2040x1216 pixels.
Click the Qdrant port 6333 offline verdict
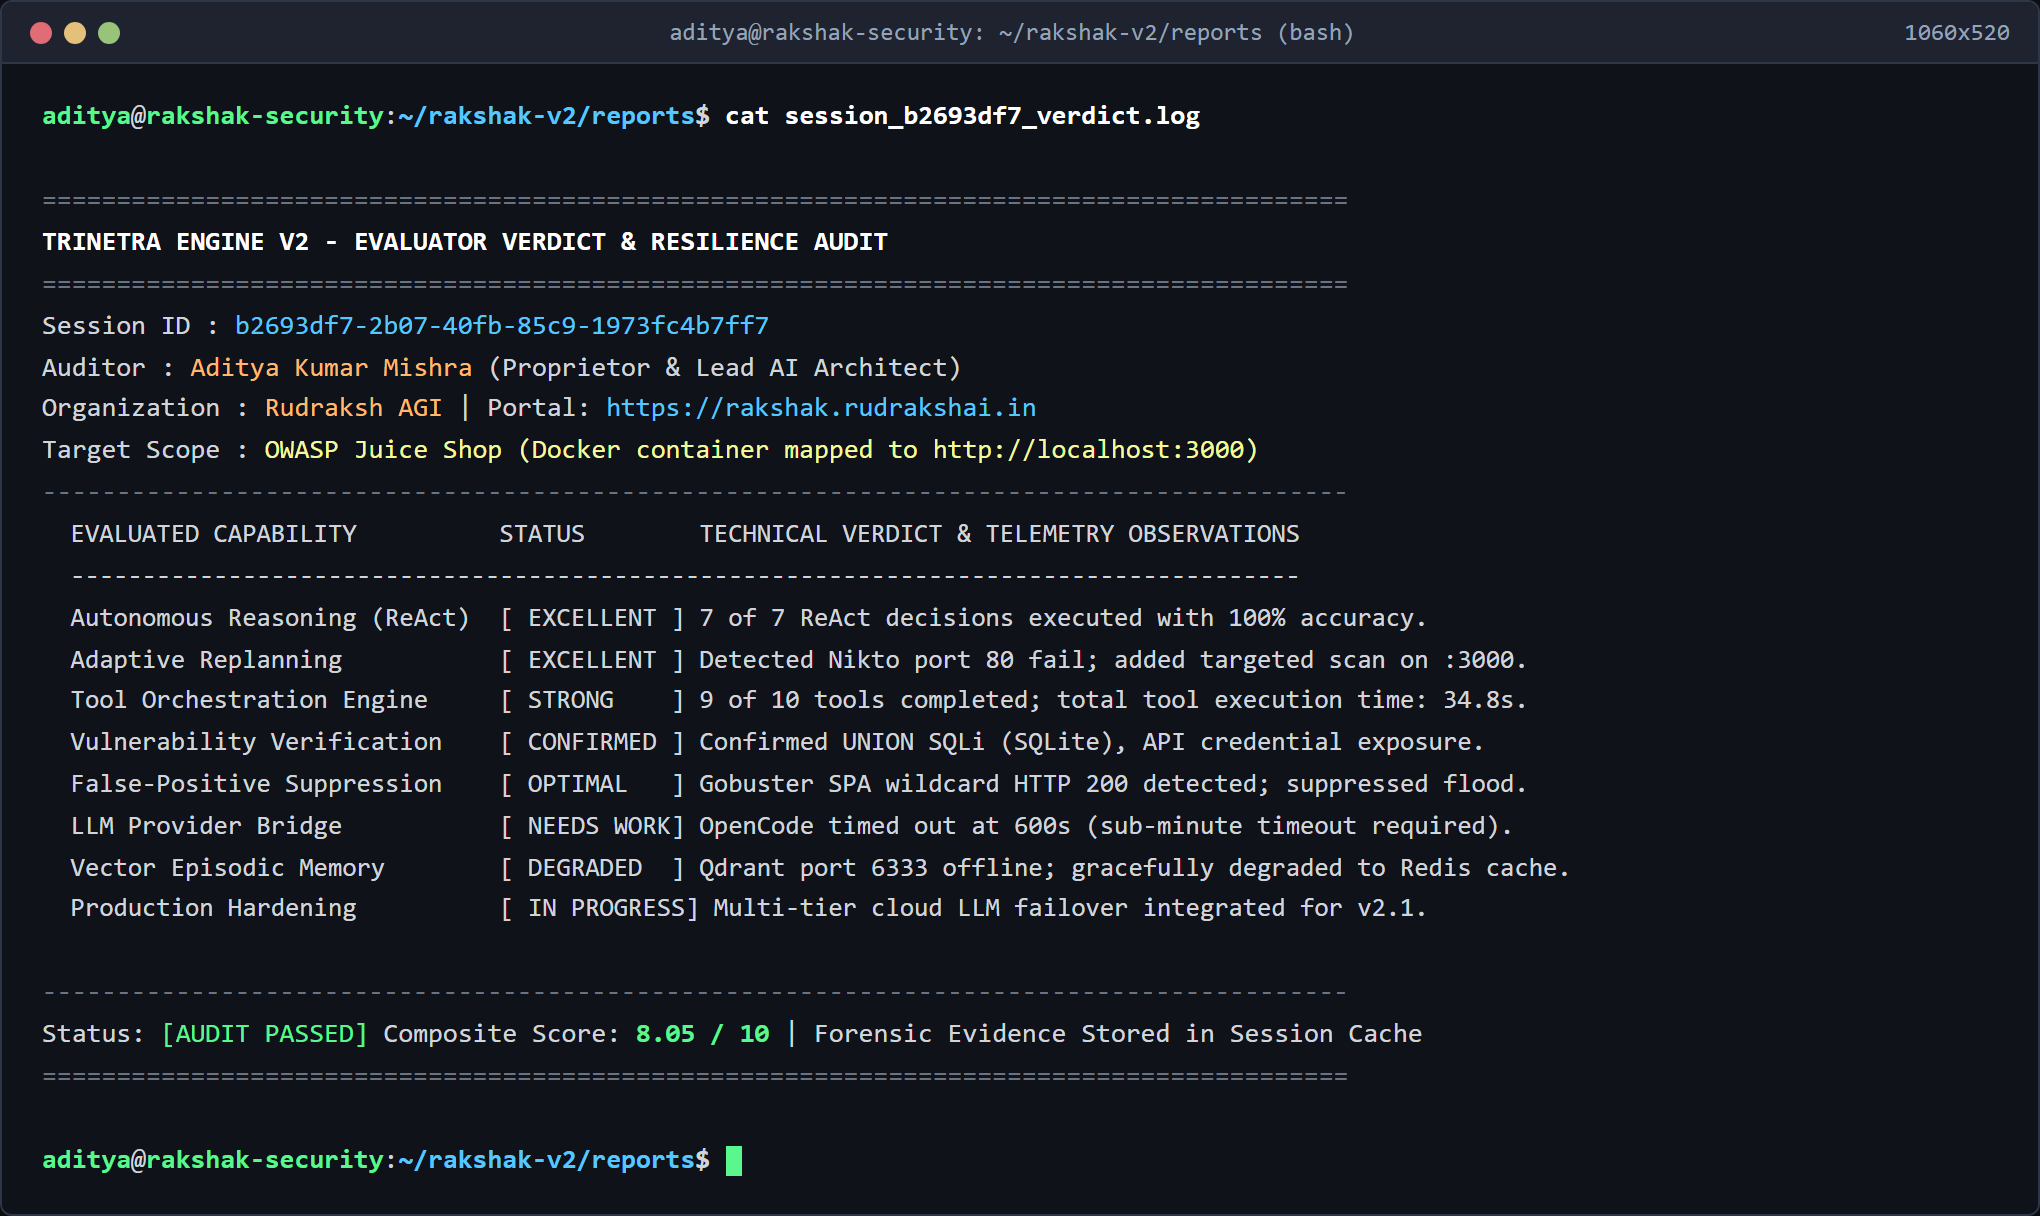pos(1134,868)
